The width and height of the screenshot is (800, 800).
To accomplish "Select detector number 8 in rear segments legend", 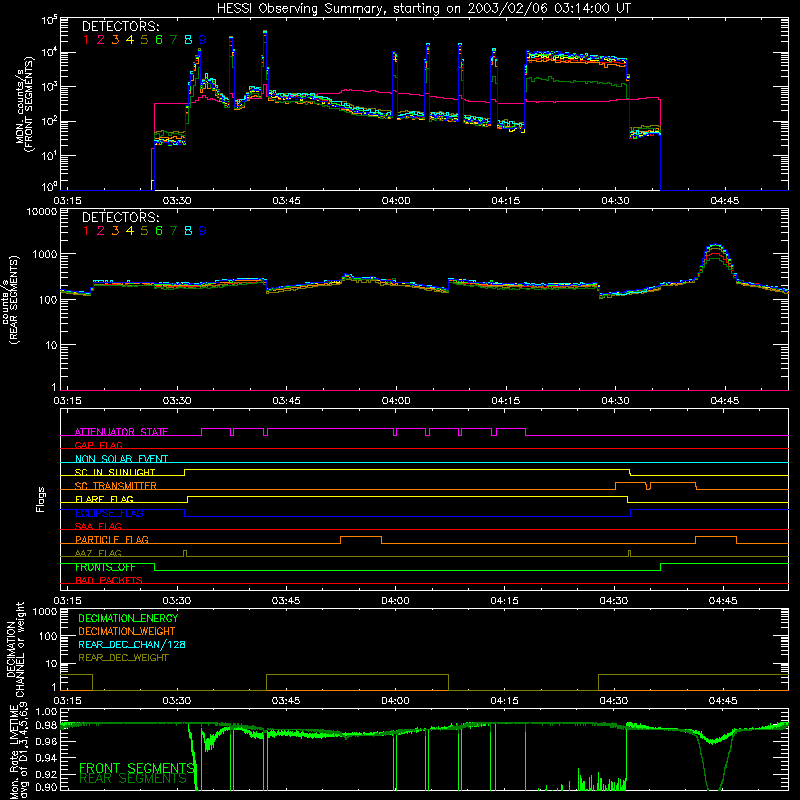I will click(188, 231).
